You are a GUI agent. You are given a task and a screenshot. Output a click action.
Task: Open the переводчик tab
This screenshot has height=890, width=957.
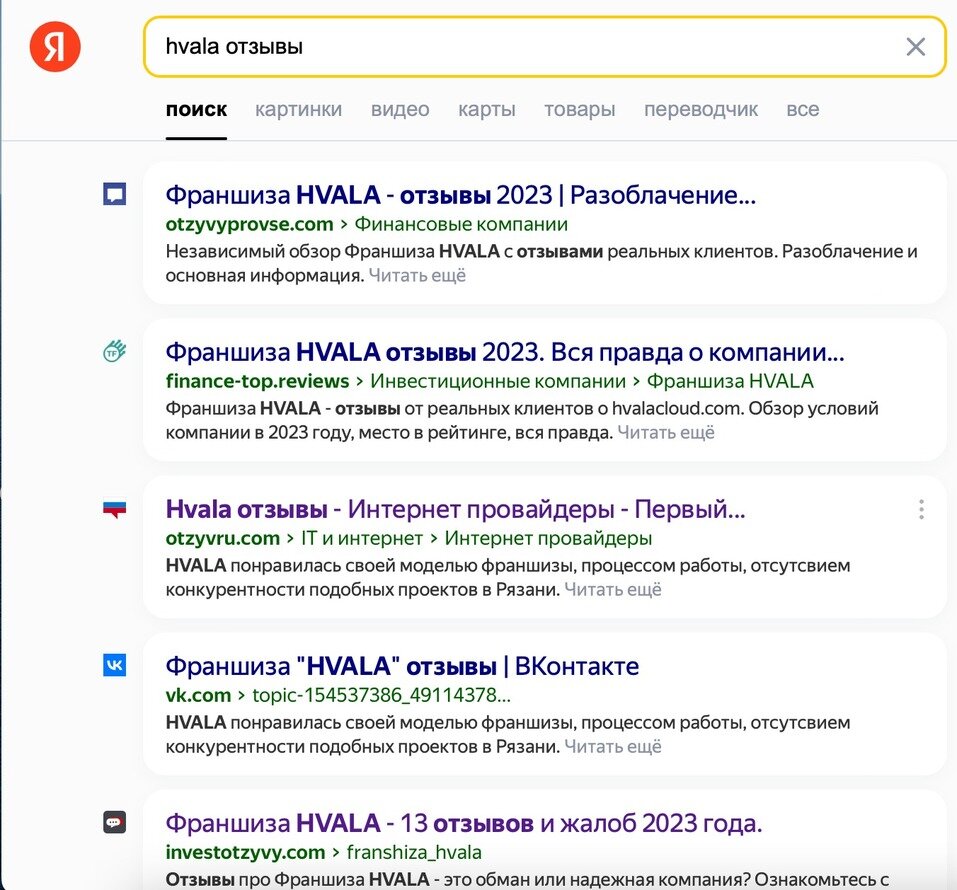[701, 109]
